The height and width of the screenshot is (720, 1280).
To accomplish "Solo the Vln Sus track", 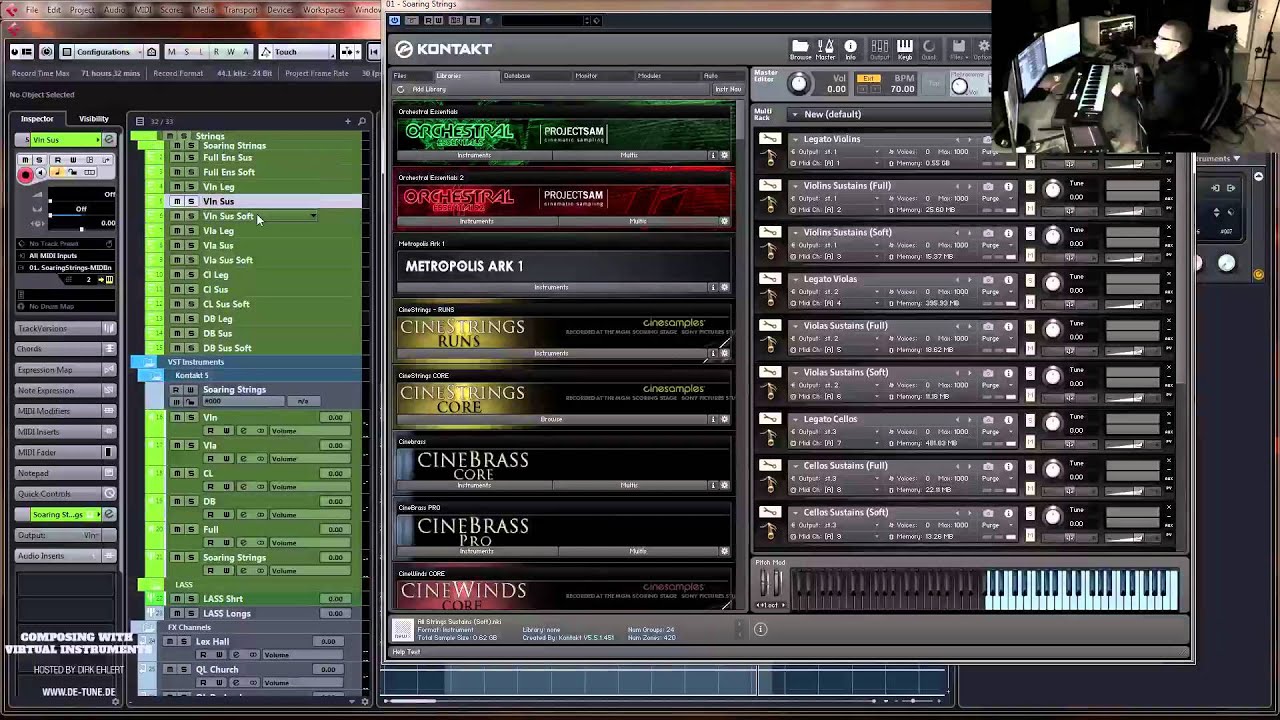I will [191, 201].
